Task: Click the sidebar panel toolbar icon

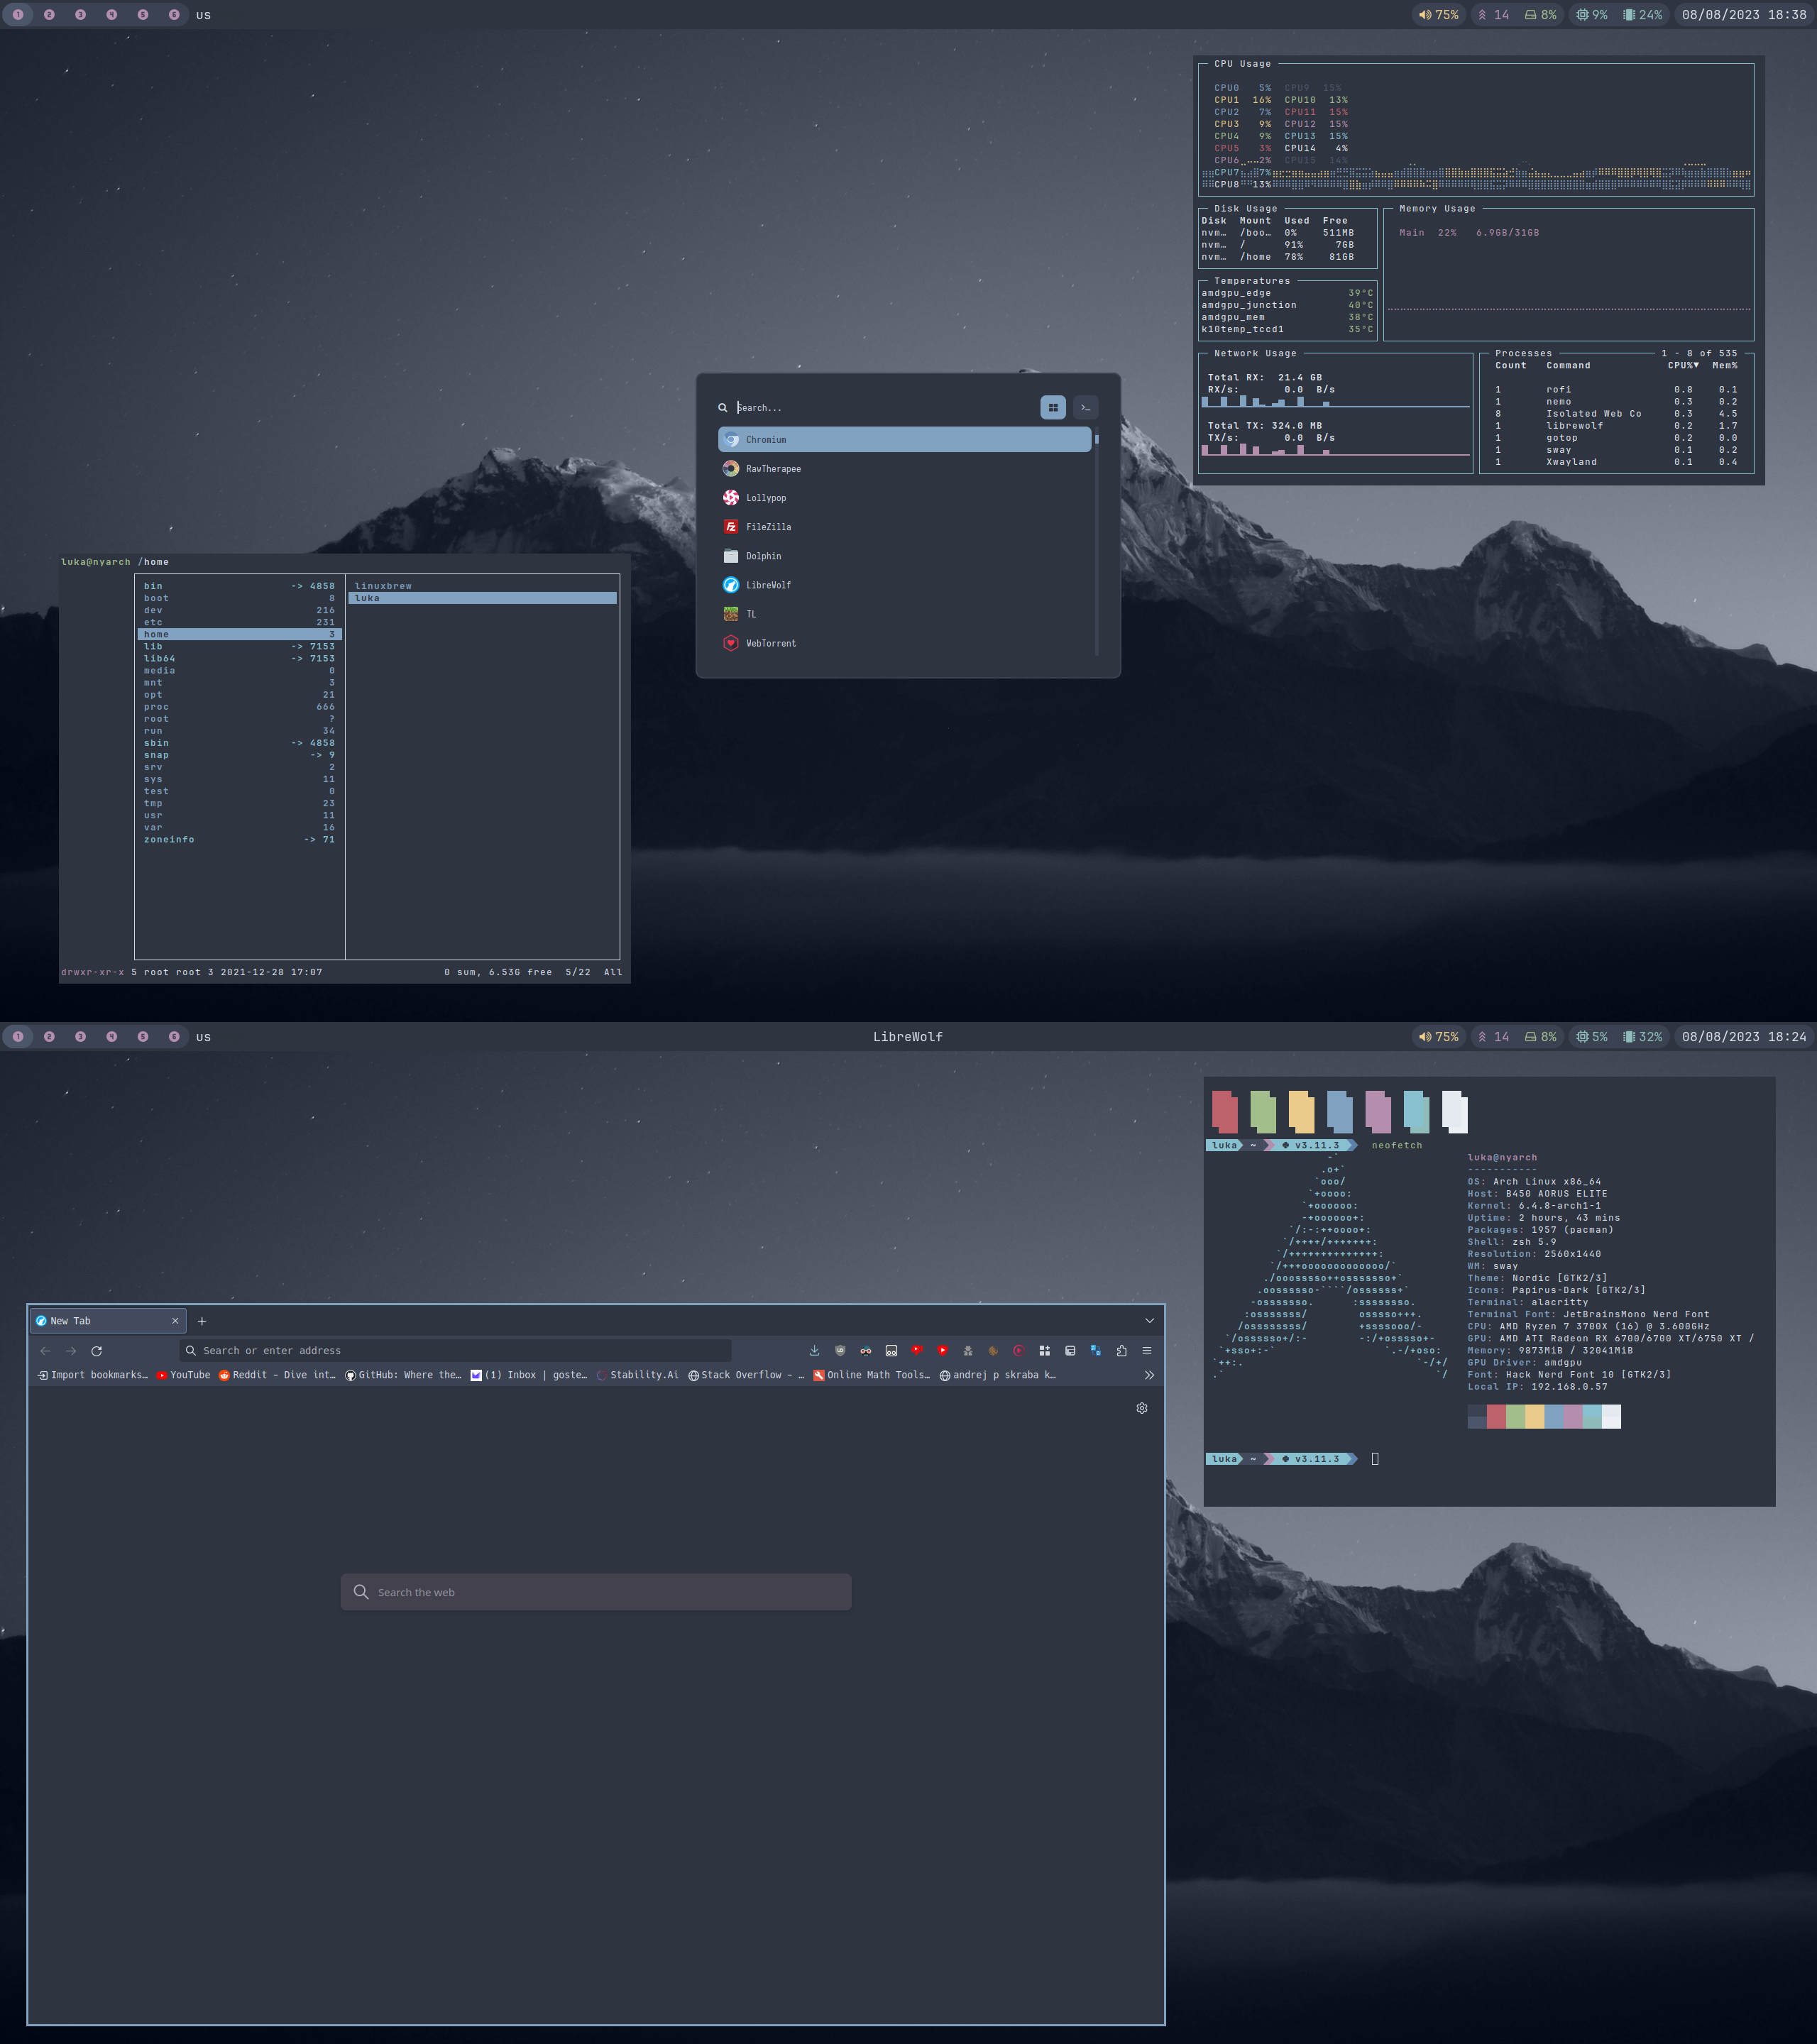Action: tap(1070, 1350)
